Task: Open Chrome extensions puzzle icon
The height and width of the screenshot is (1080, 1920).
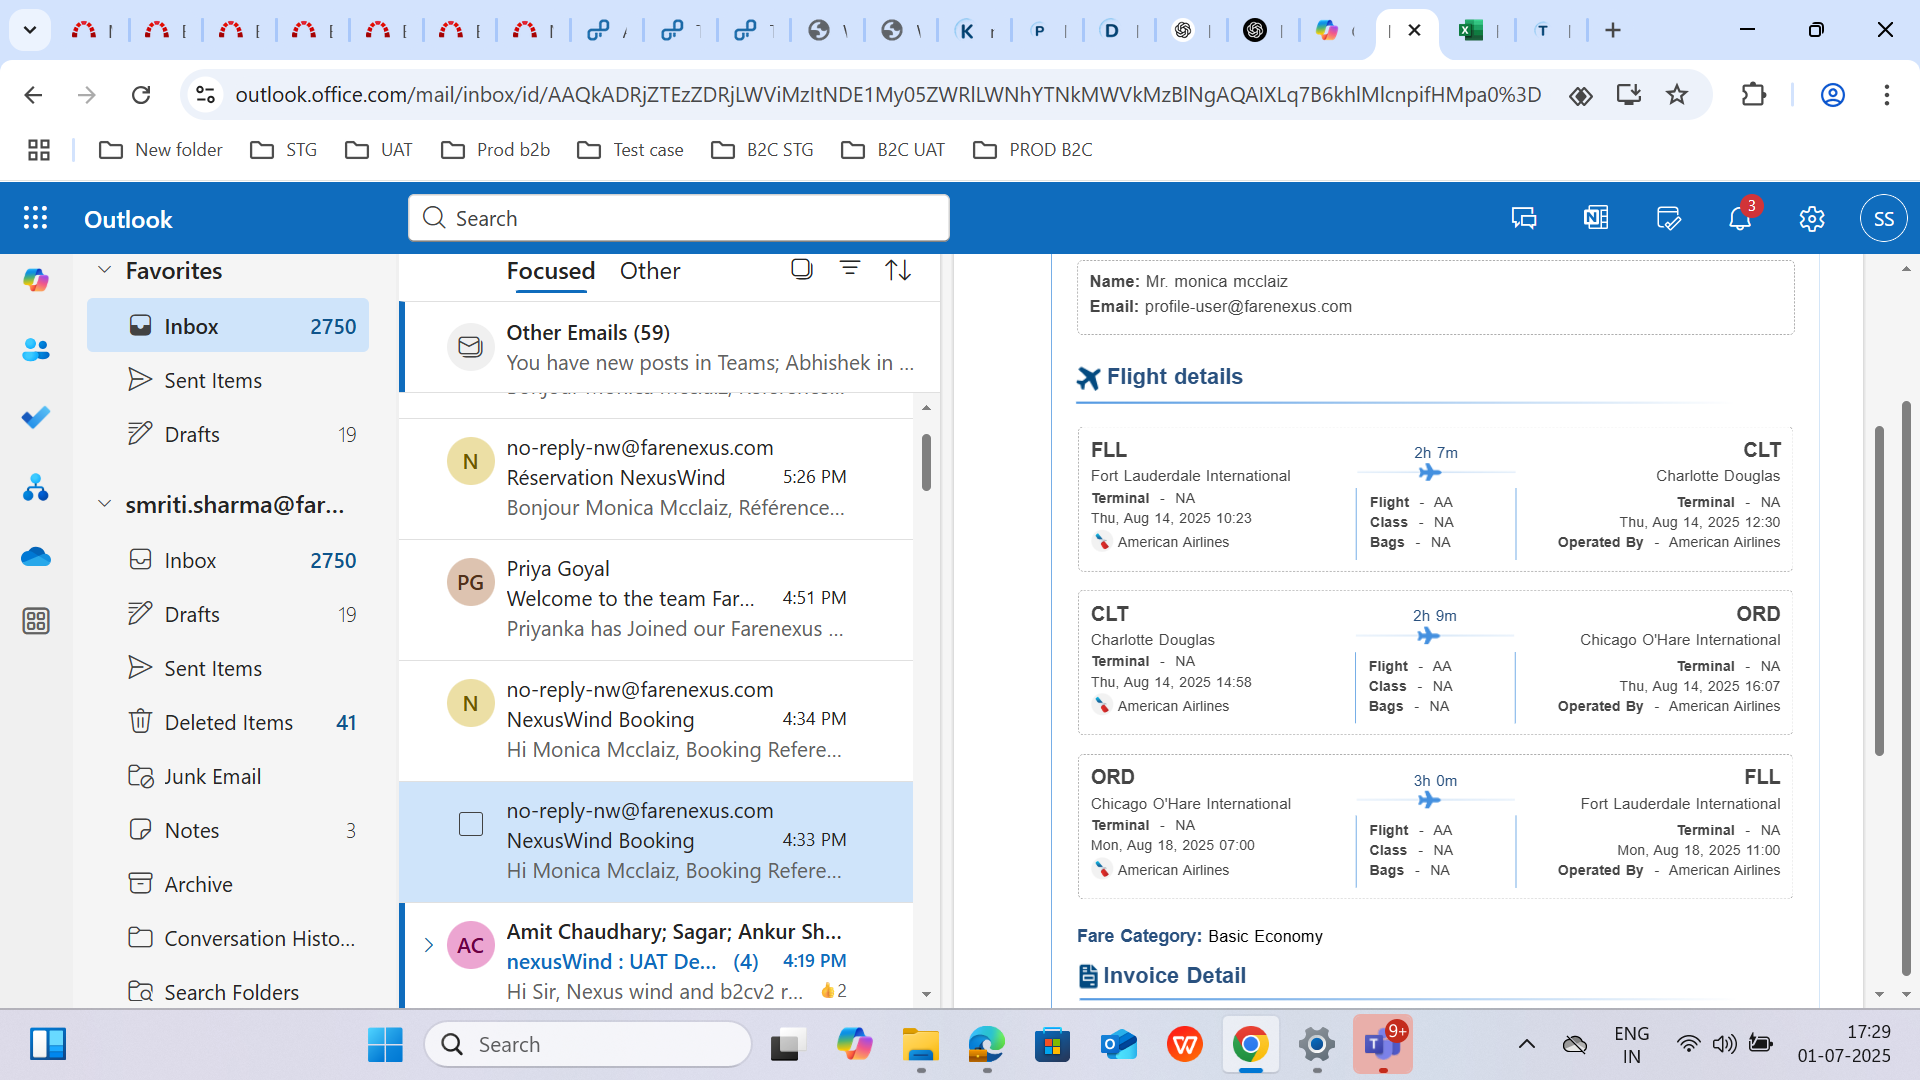Action: 1753,94
